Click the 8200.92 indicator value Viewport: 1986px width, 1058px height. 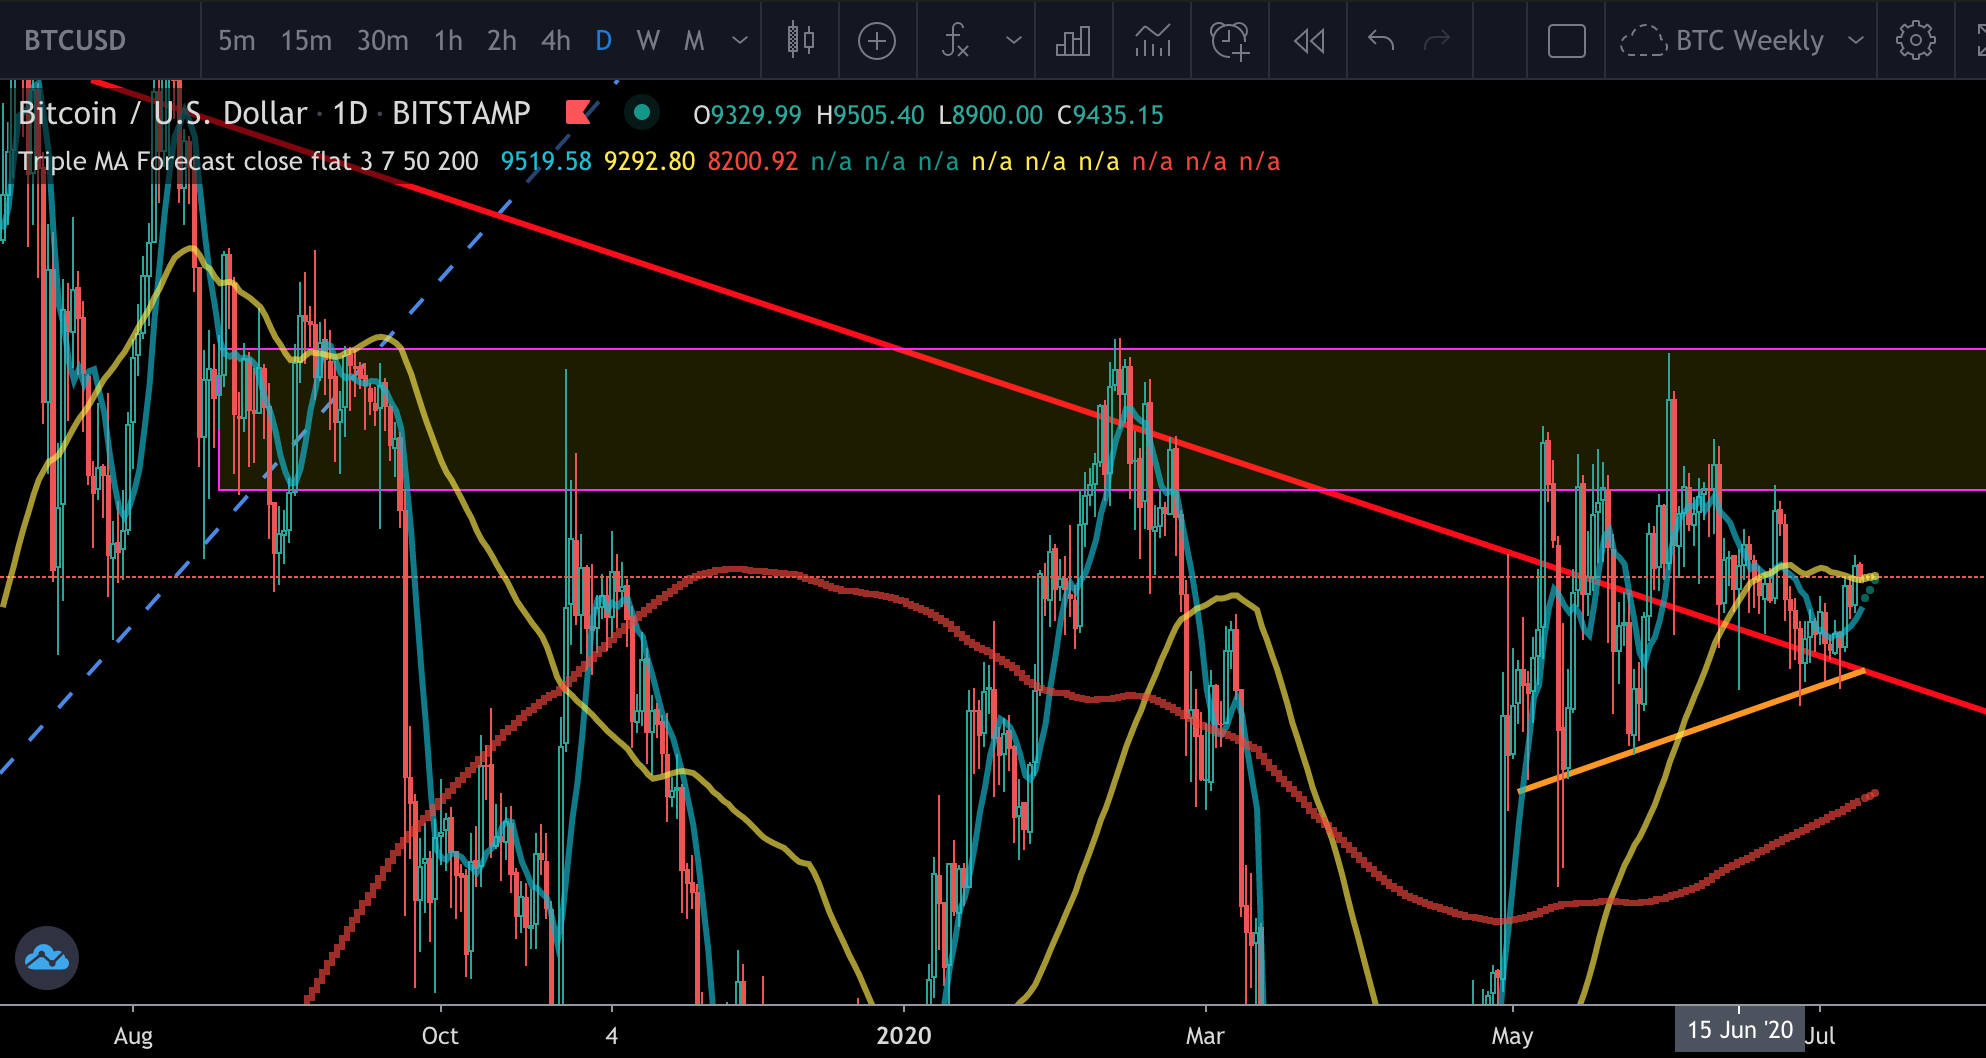point(752,161)
